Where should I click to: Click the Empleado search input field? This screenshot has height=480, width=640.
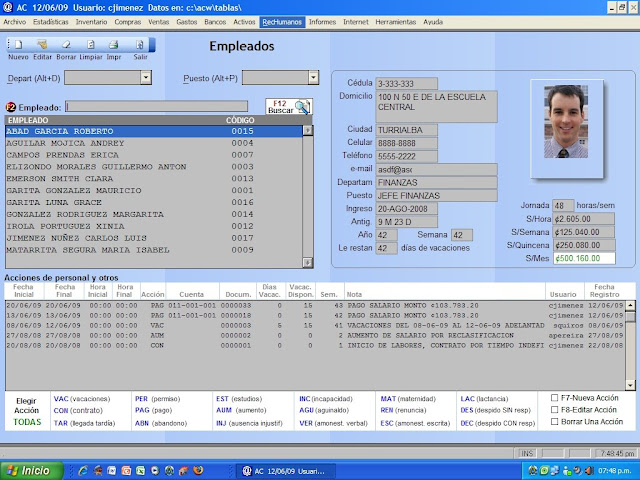[x=156, y=107]
